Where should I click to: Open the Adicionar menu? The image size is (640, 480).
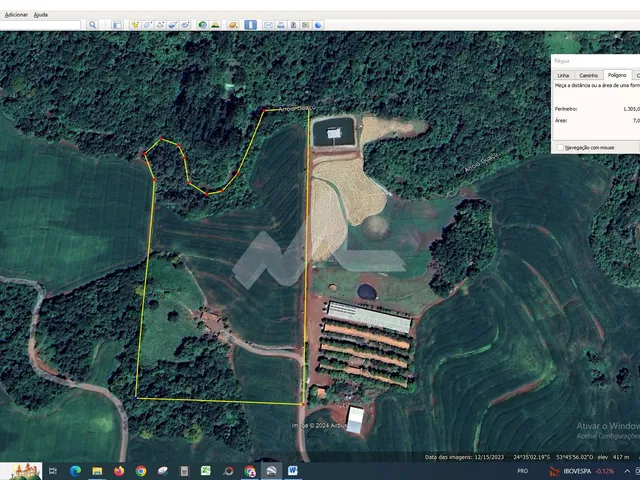tap(16, 15)
